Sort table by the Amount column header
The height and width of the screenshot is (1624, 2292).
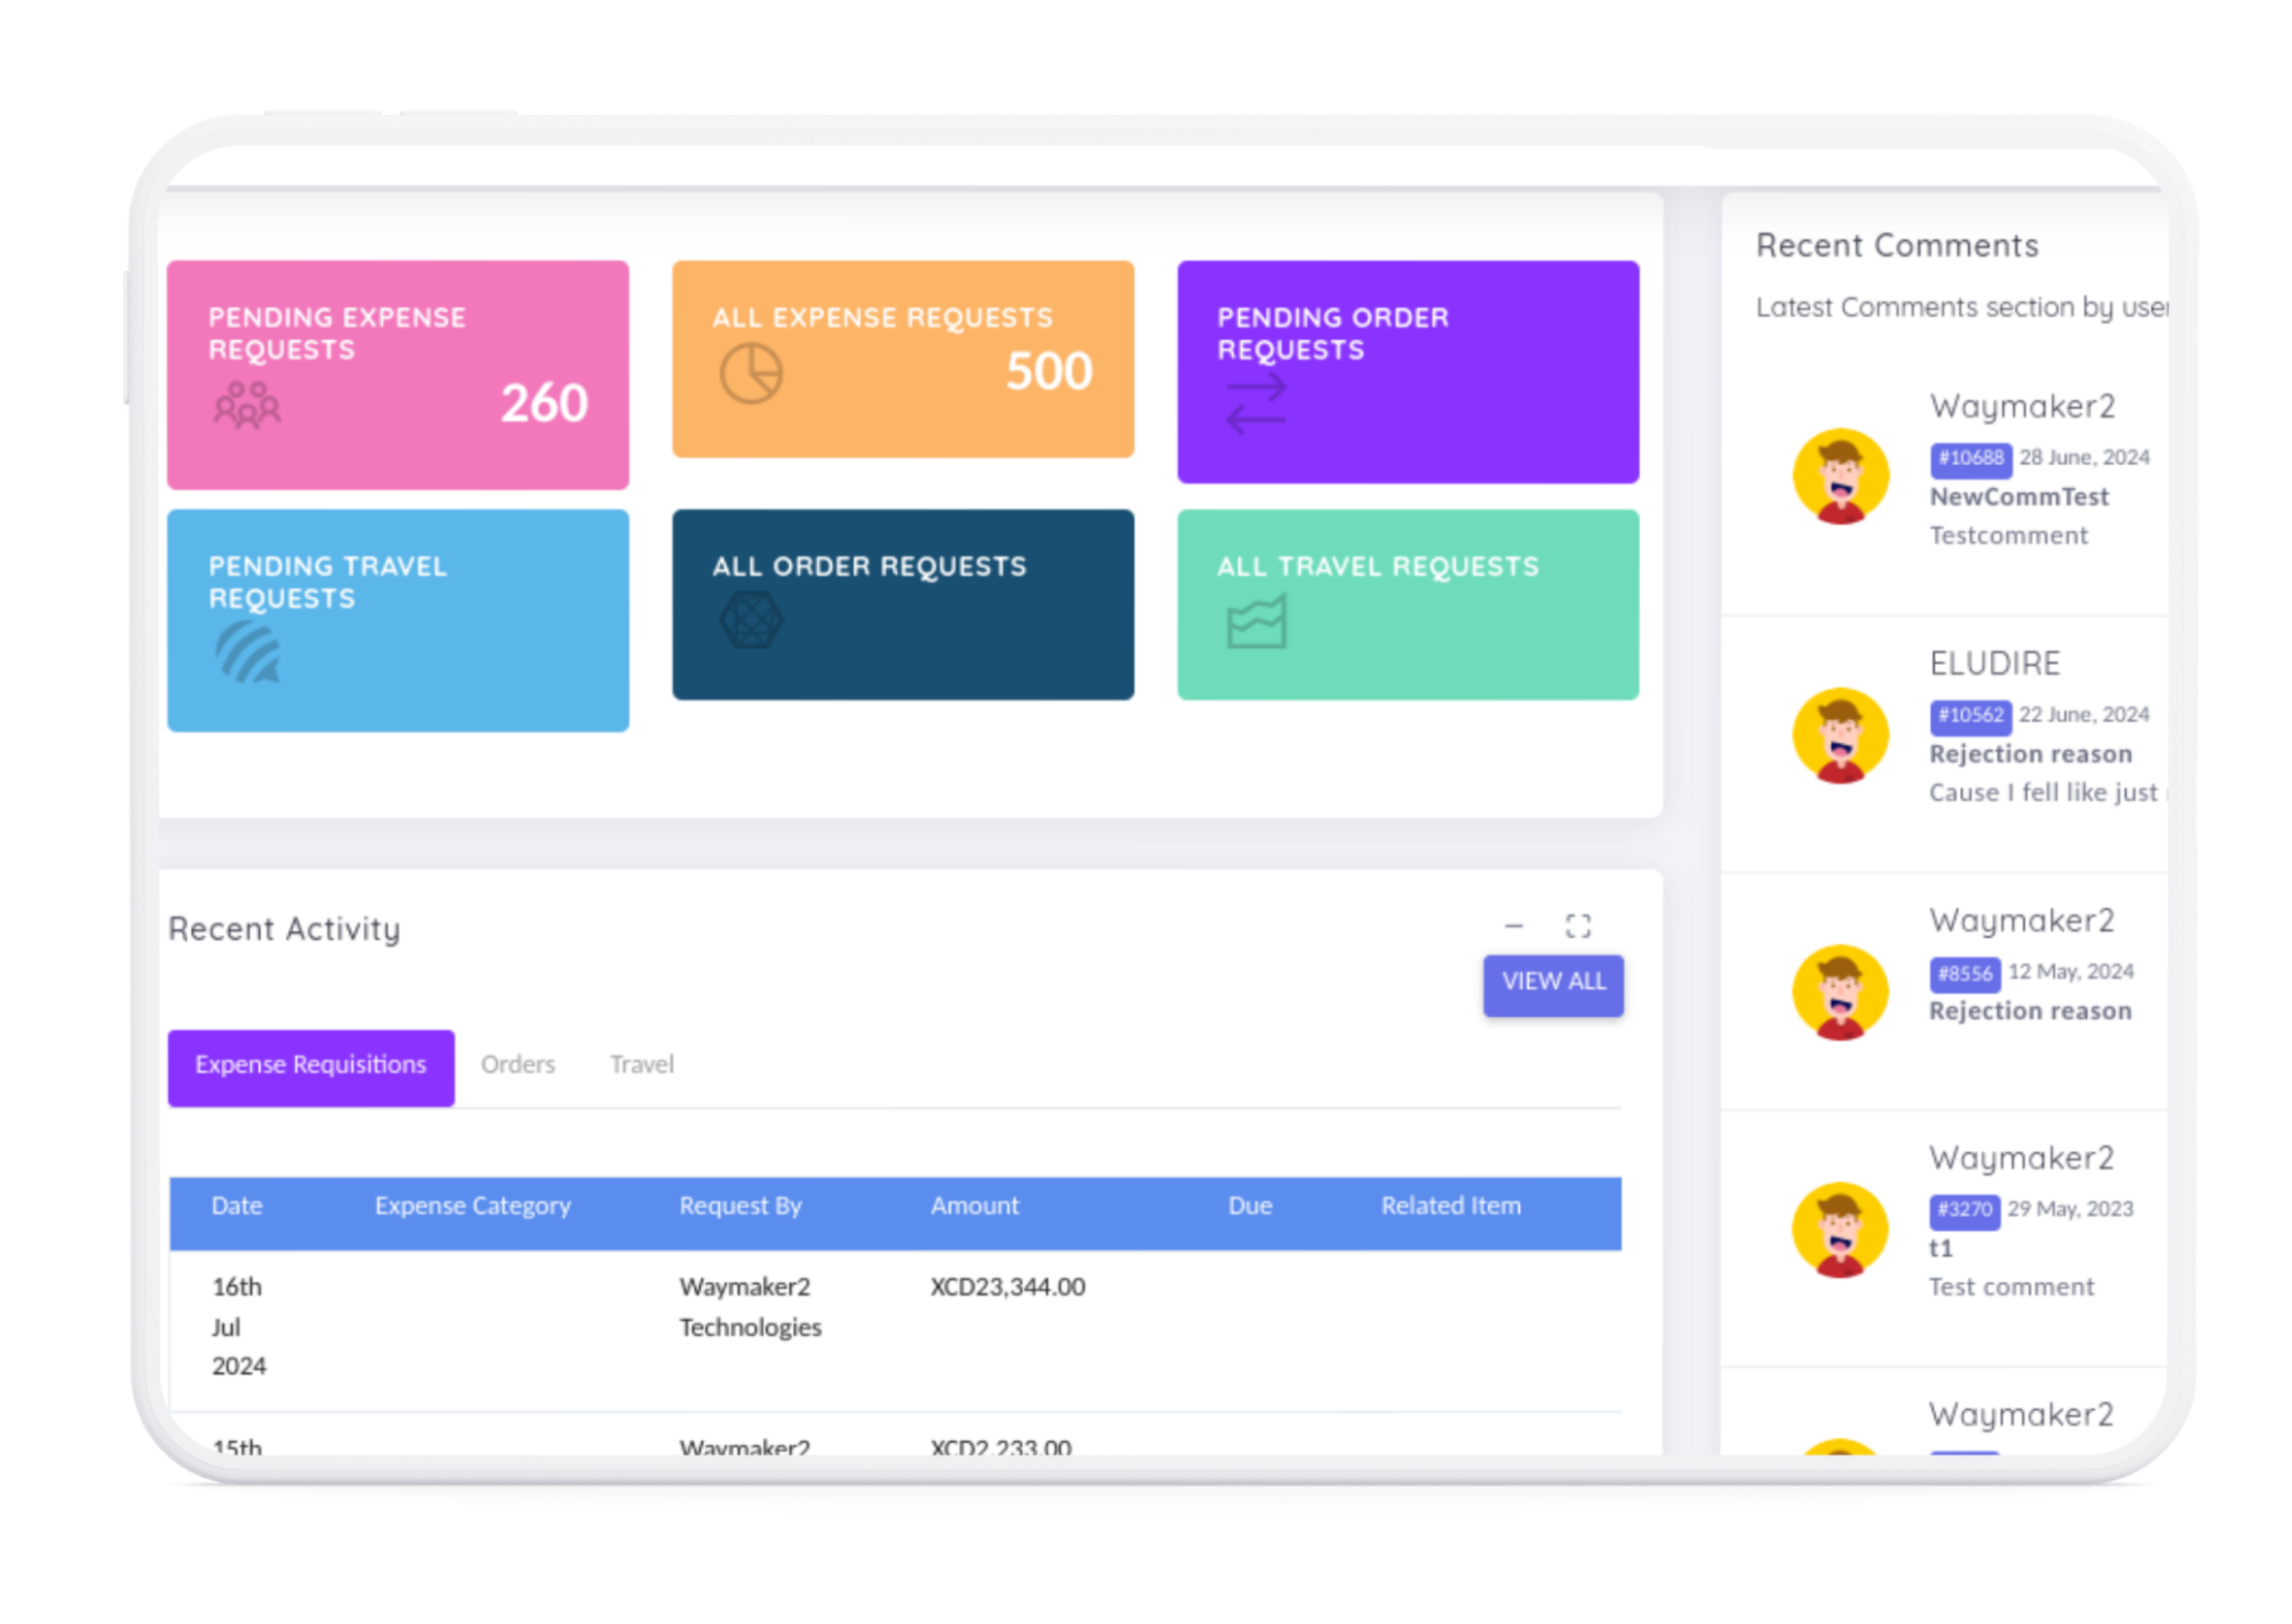tap(974, 1206)
